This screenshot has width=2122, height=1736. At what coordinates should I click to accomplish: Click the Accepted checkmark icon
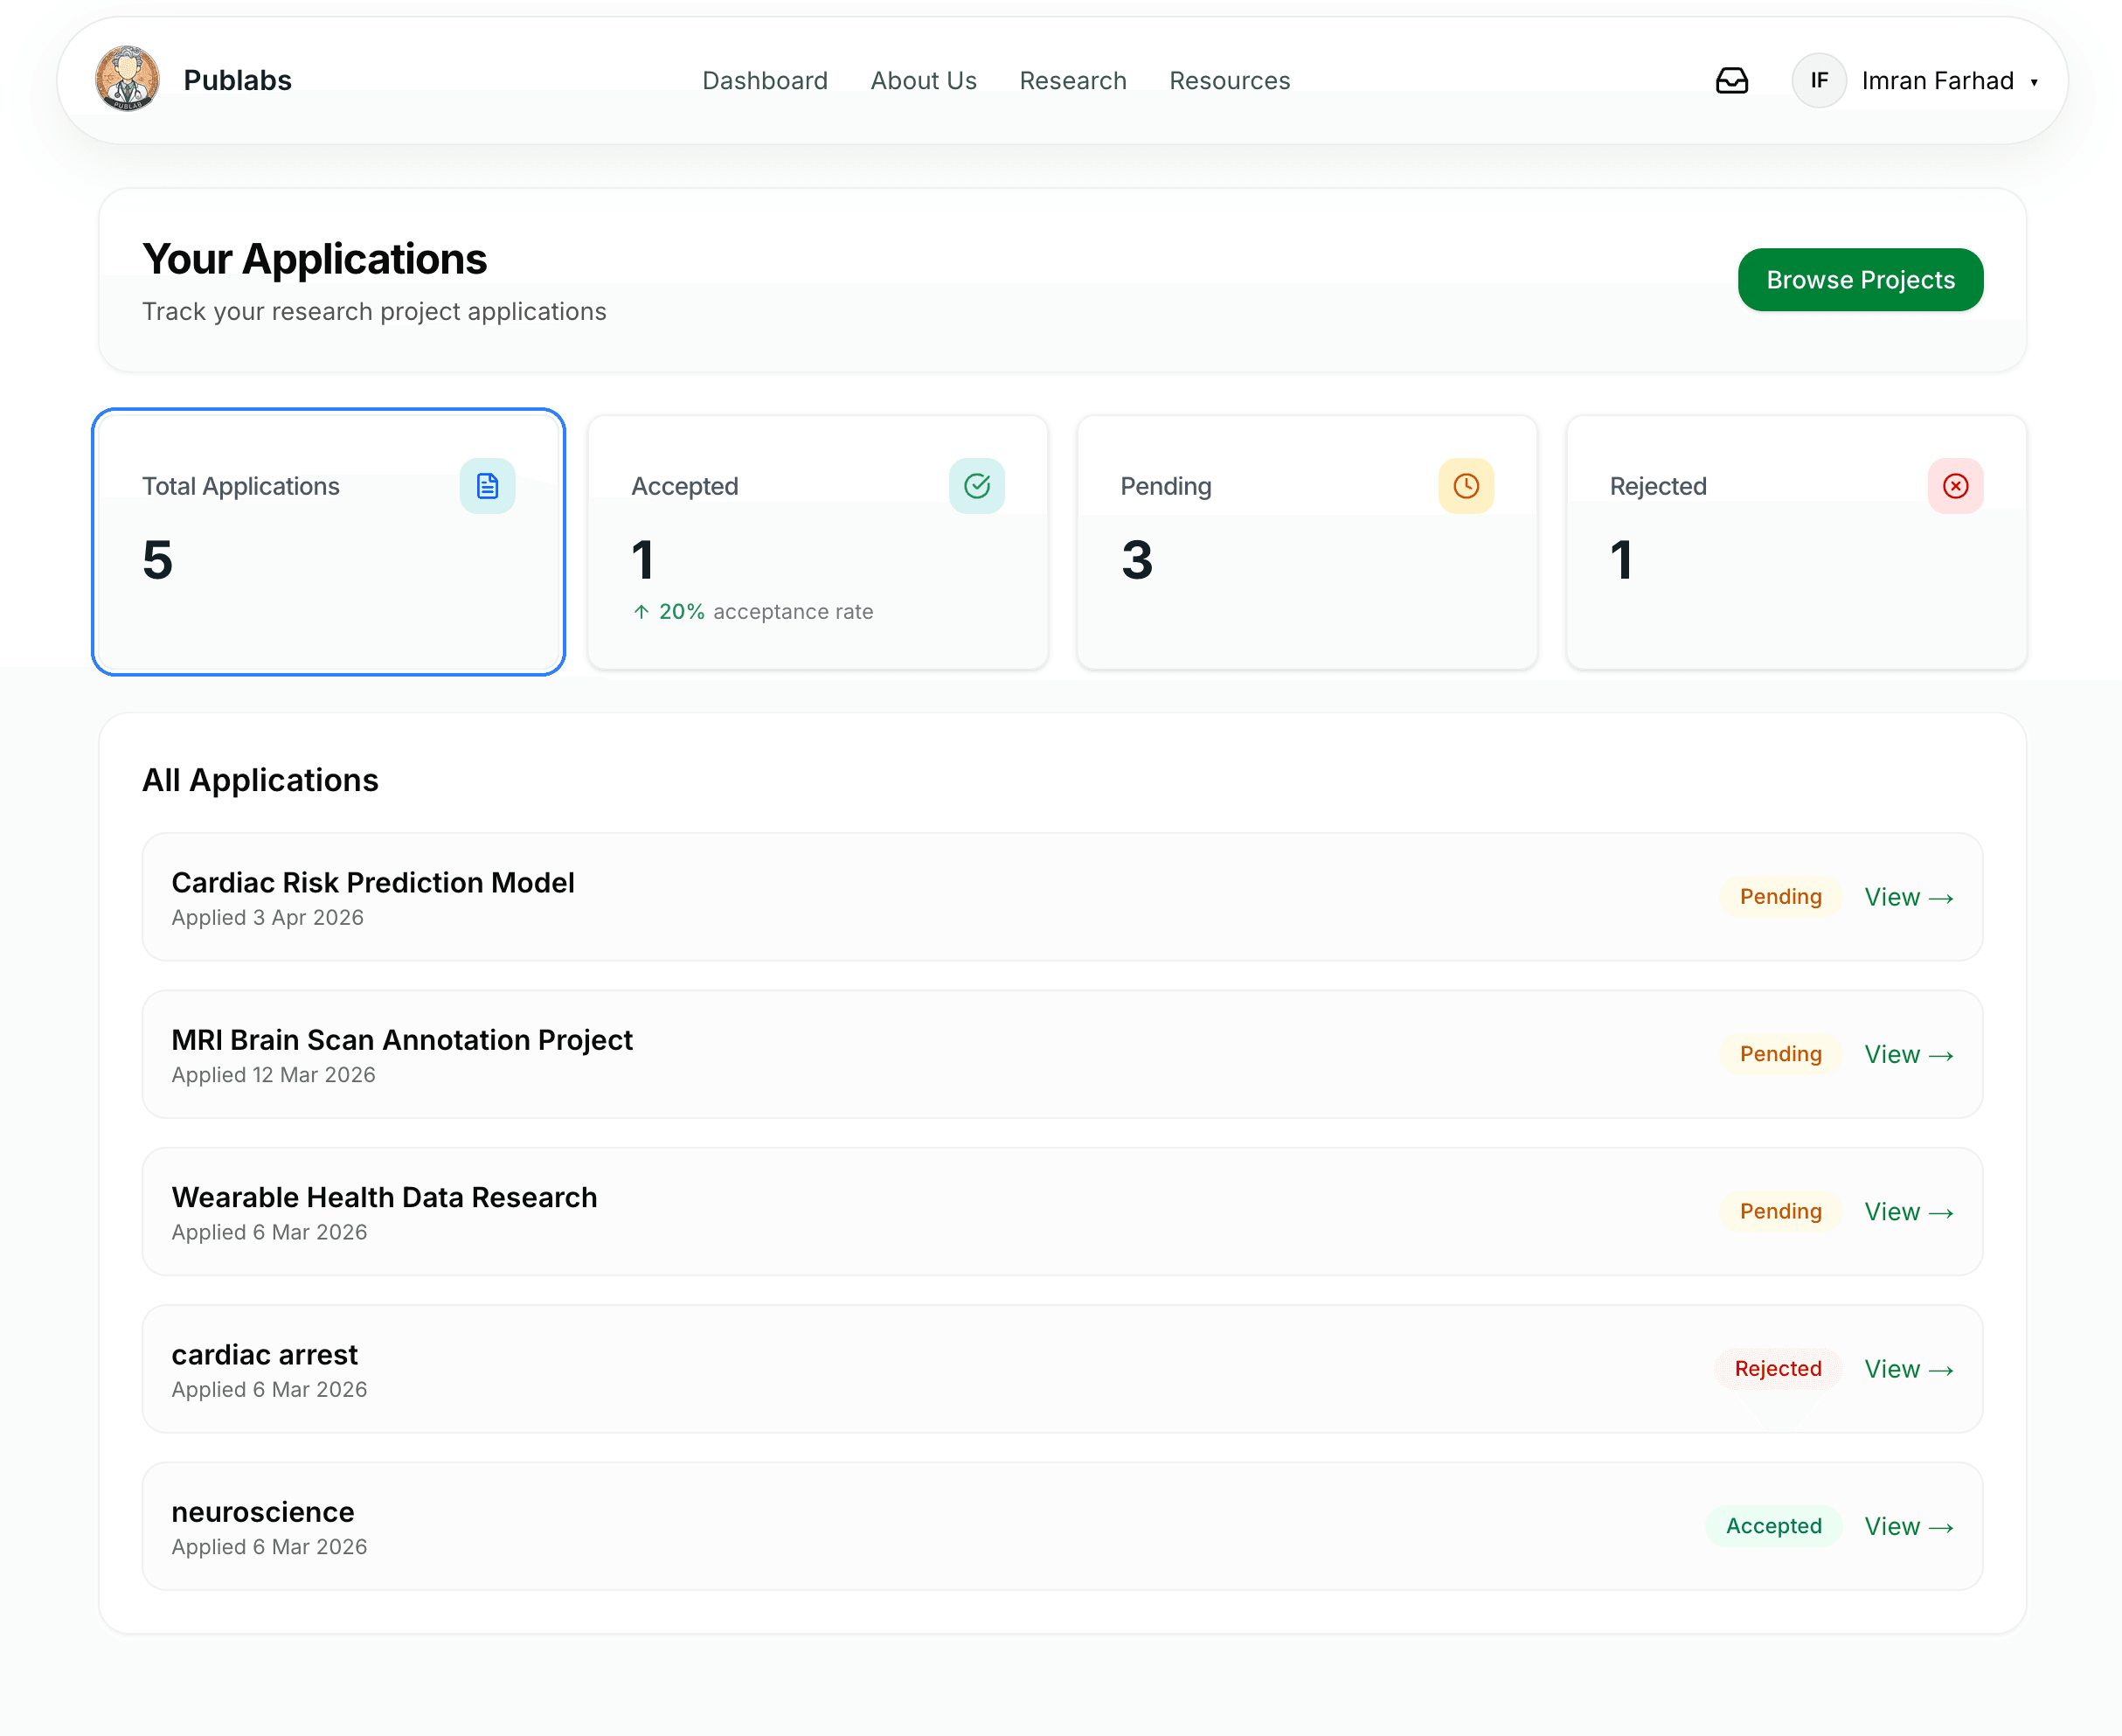click(x=976, y=486)
